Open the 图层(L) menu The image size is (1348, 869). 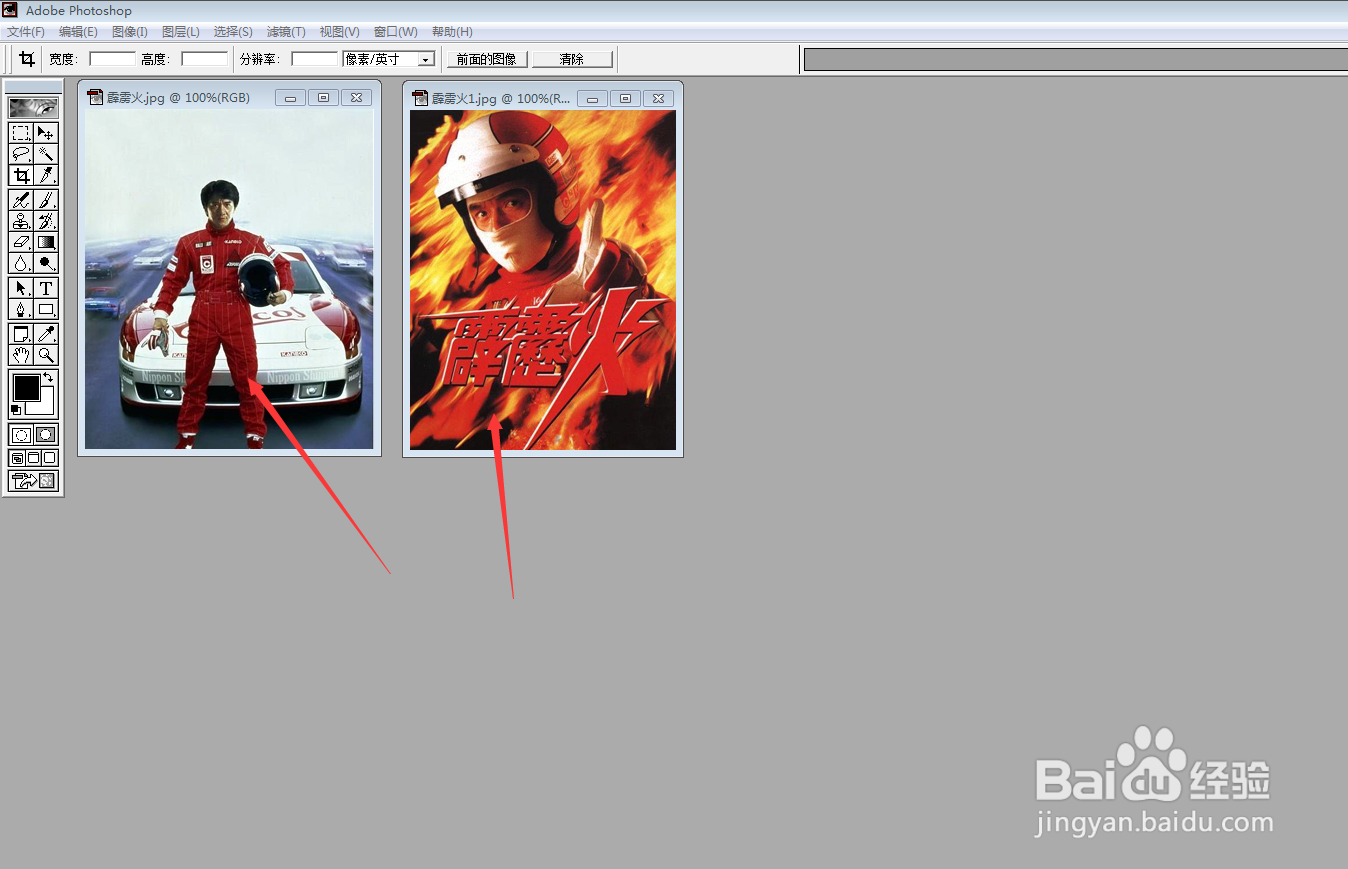click(x=181, y=32)
